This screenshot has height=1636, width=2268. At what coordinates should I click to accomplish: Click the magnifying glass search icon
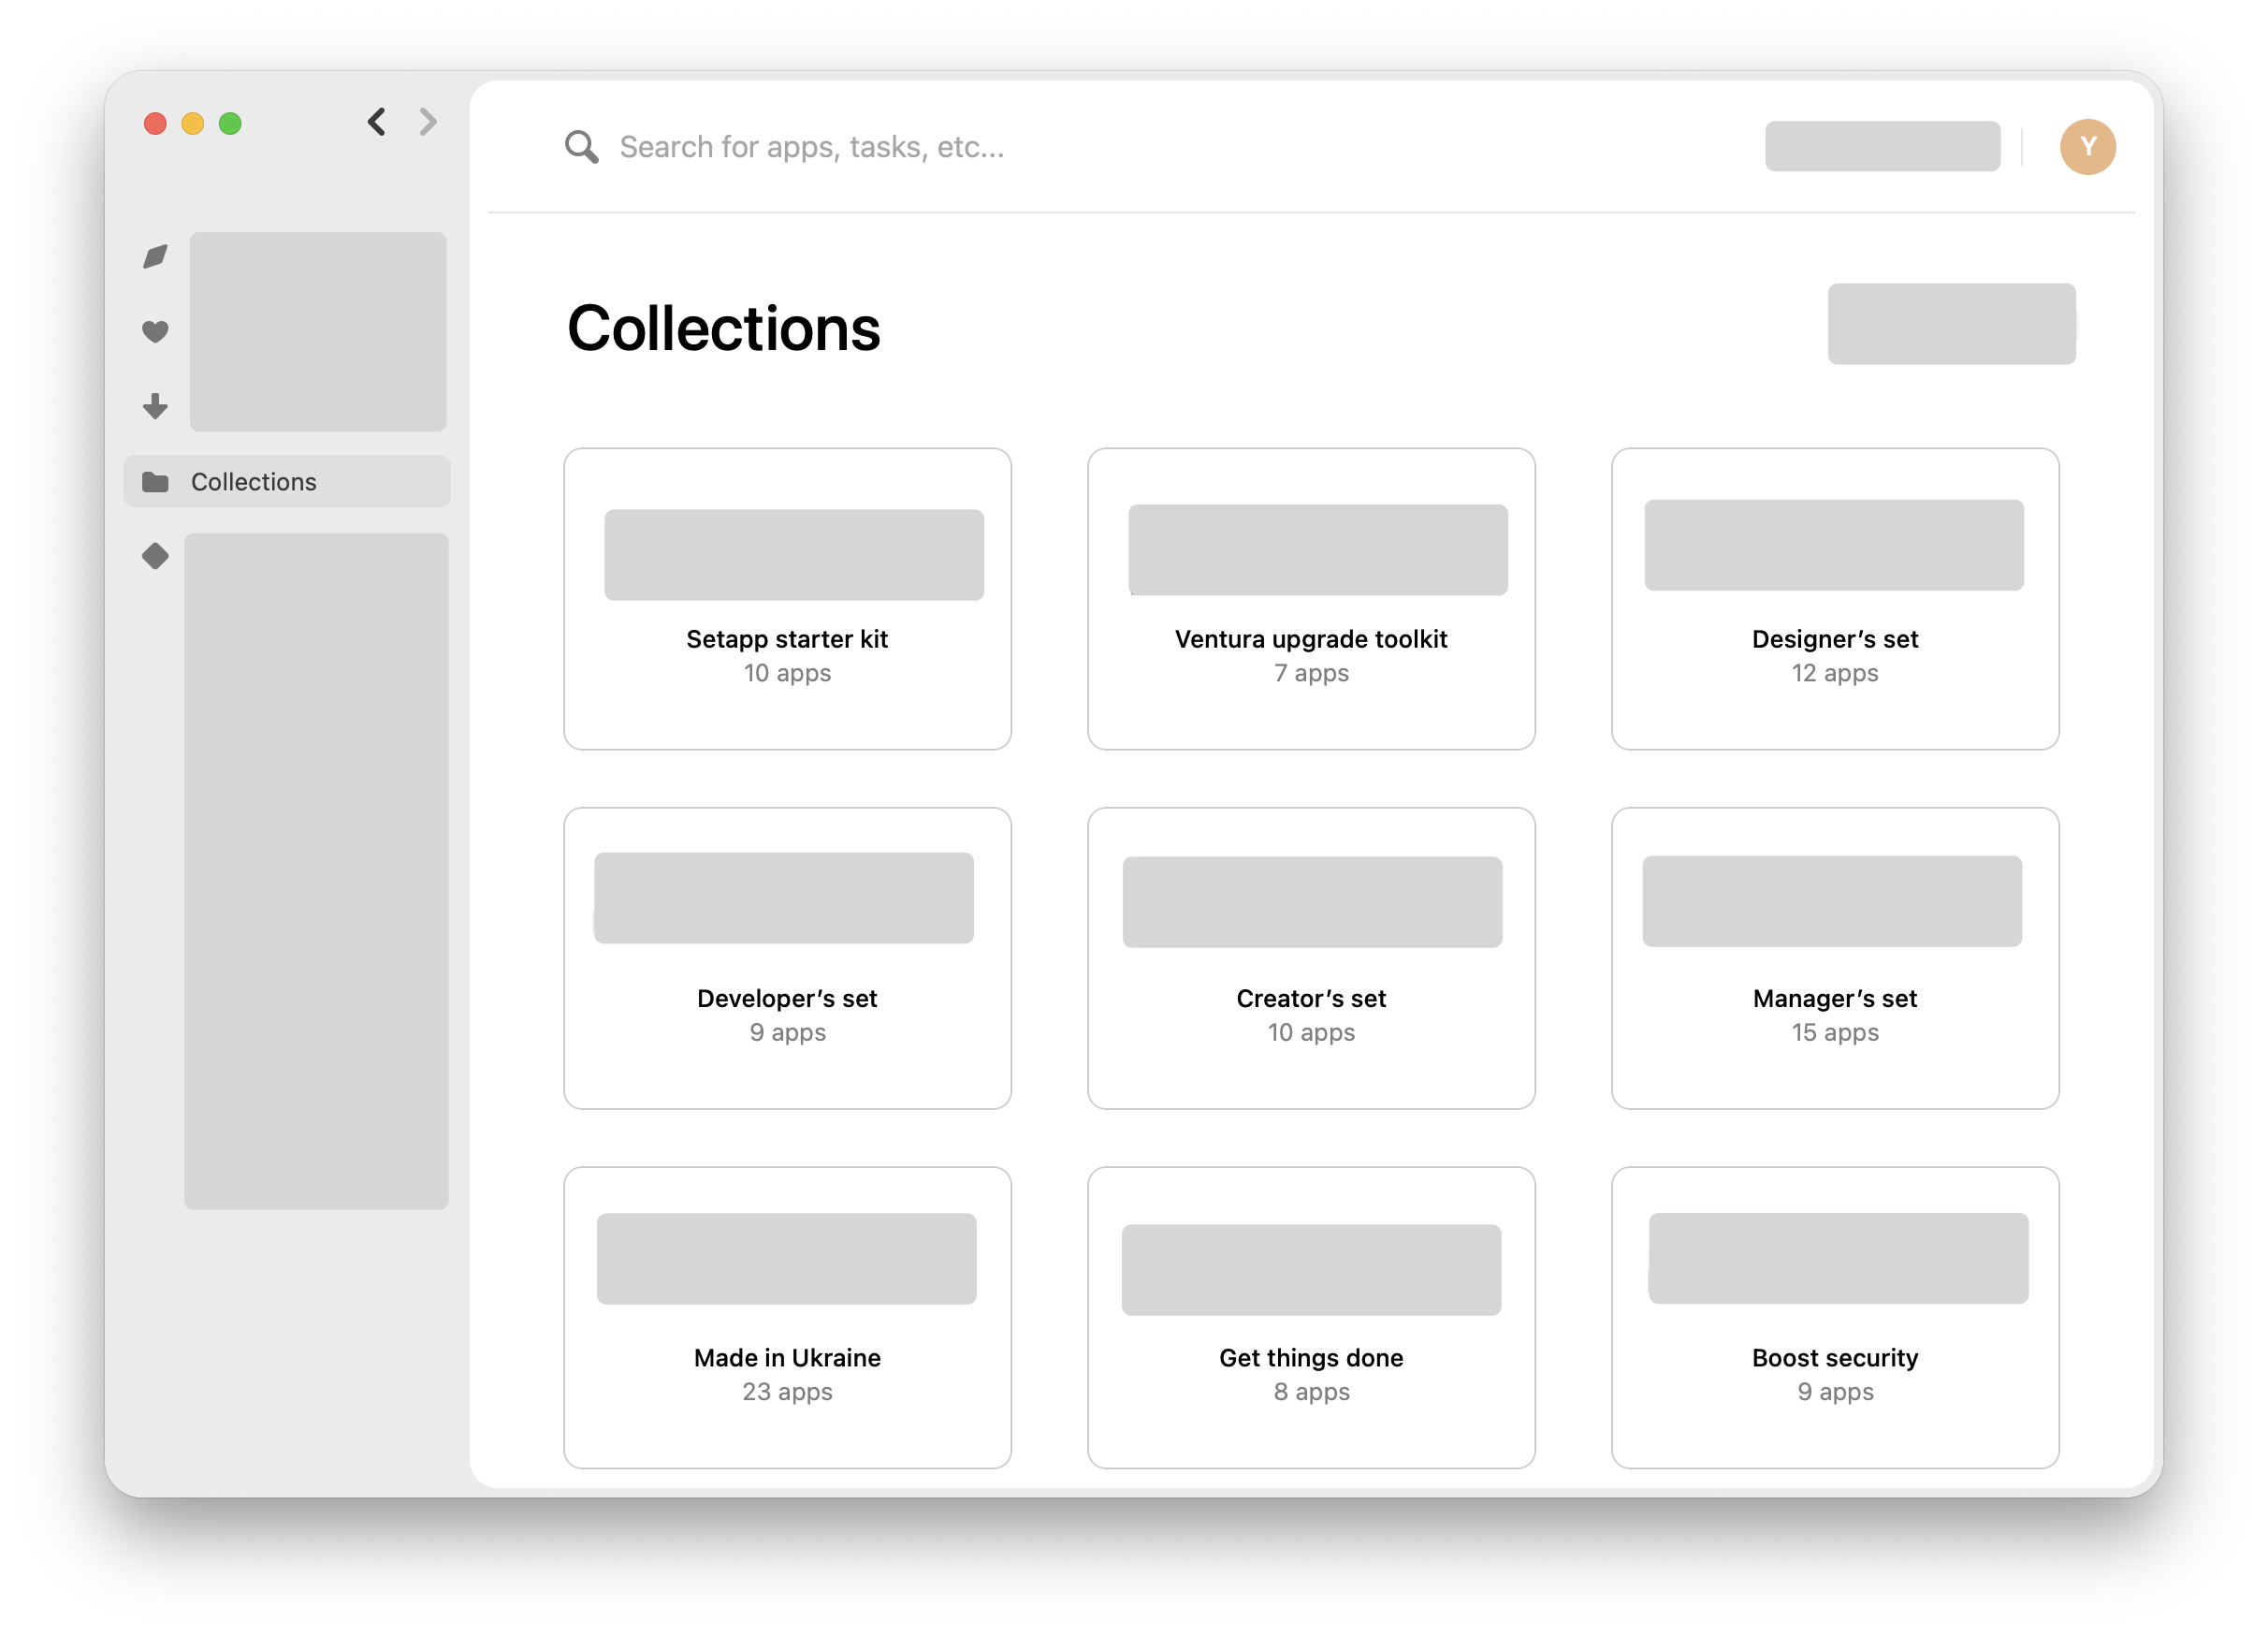pyautogui.click(x=581, y=147)
